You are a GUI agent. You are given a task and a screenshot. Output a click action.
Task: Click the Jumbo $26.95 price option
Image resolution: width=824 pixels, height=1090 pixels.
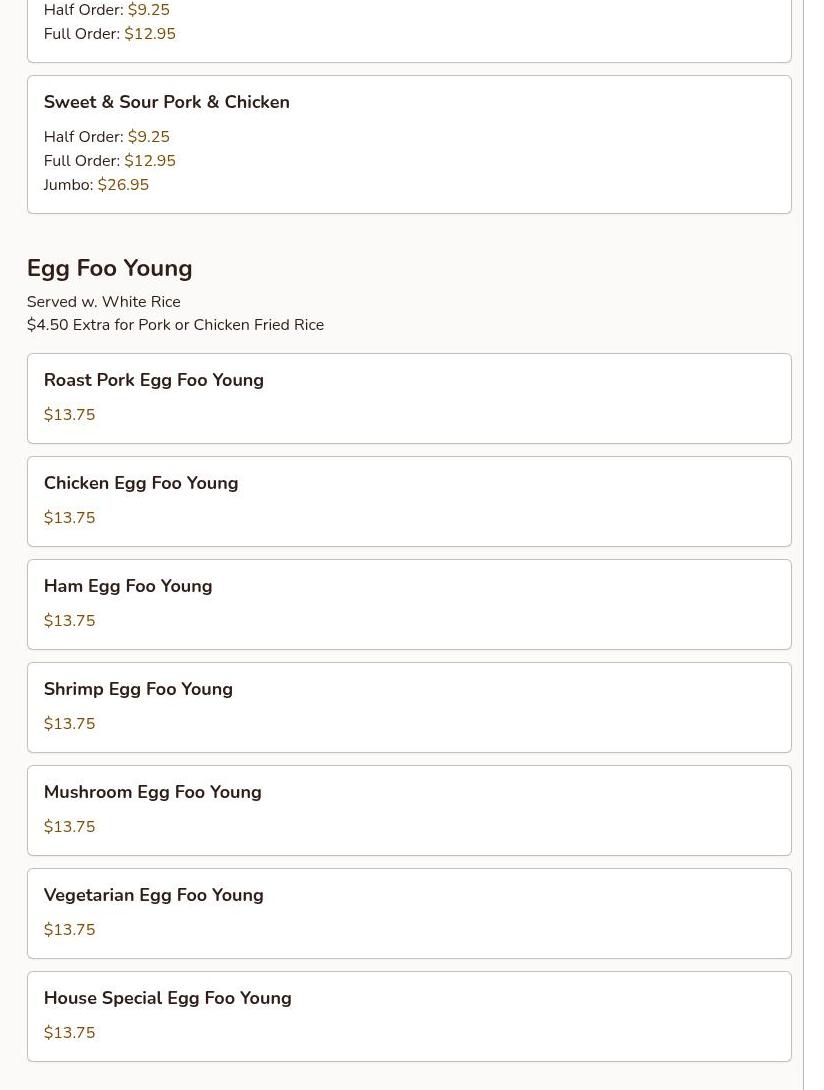(x=122, y=185)
